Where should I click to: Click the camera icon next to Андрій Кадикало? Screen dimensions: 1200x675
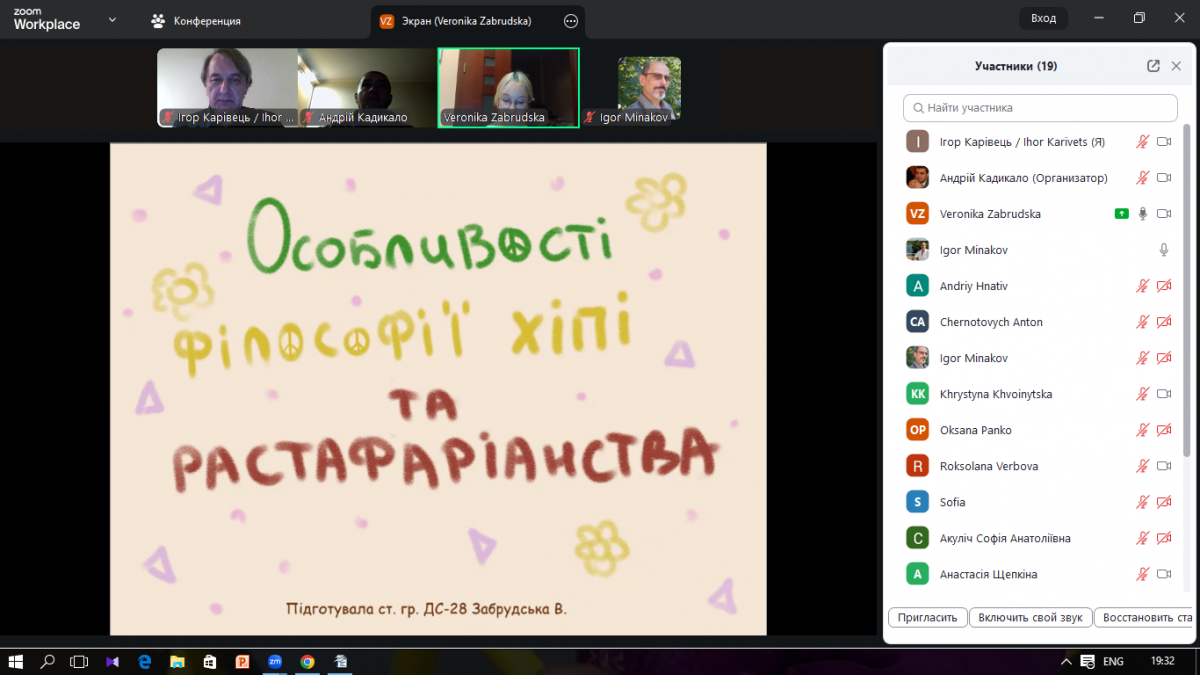click(x=1163, y=177)
